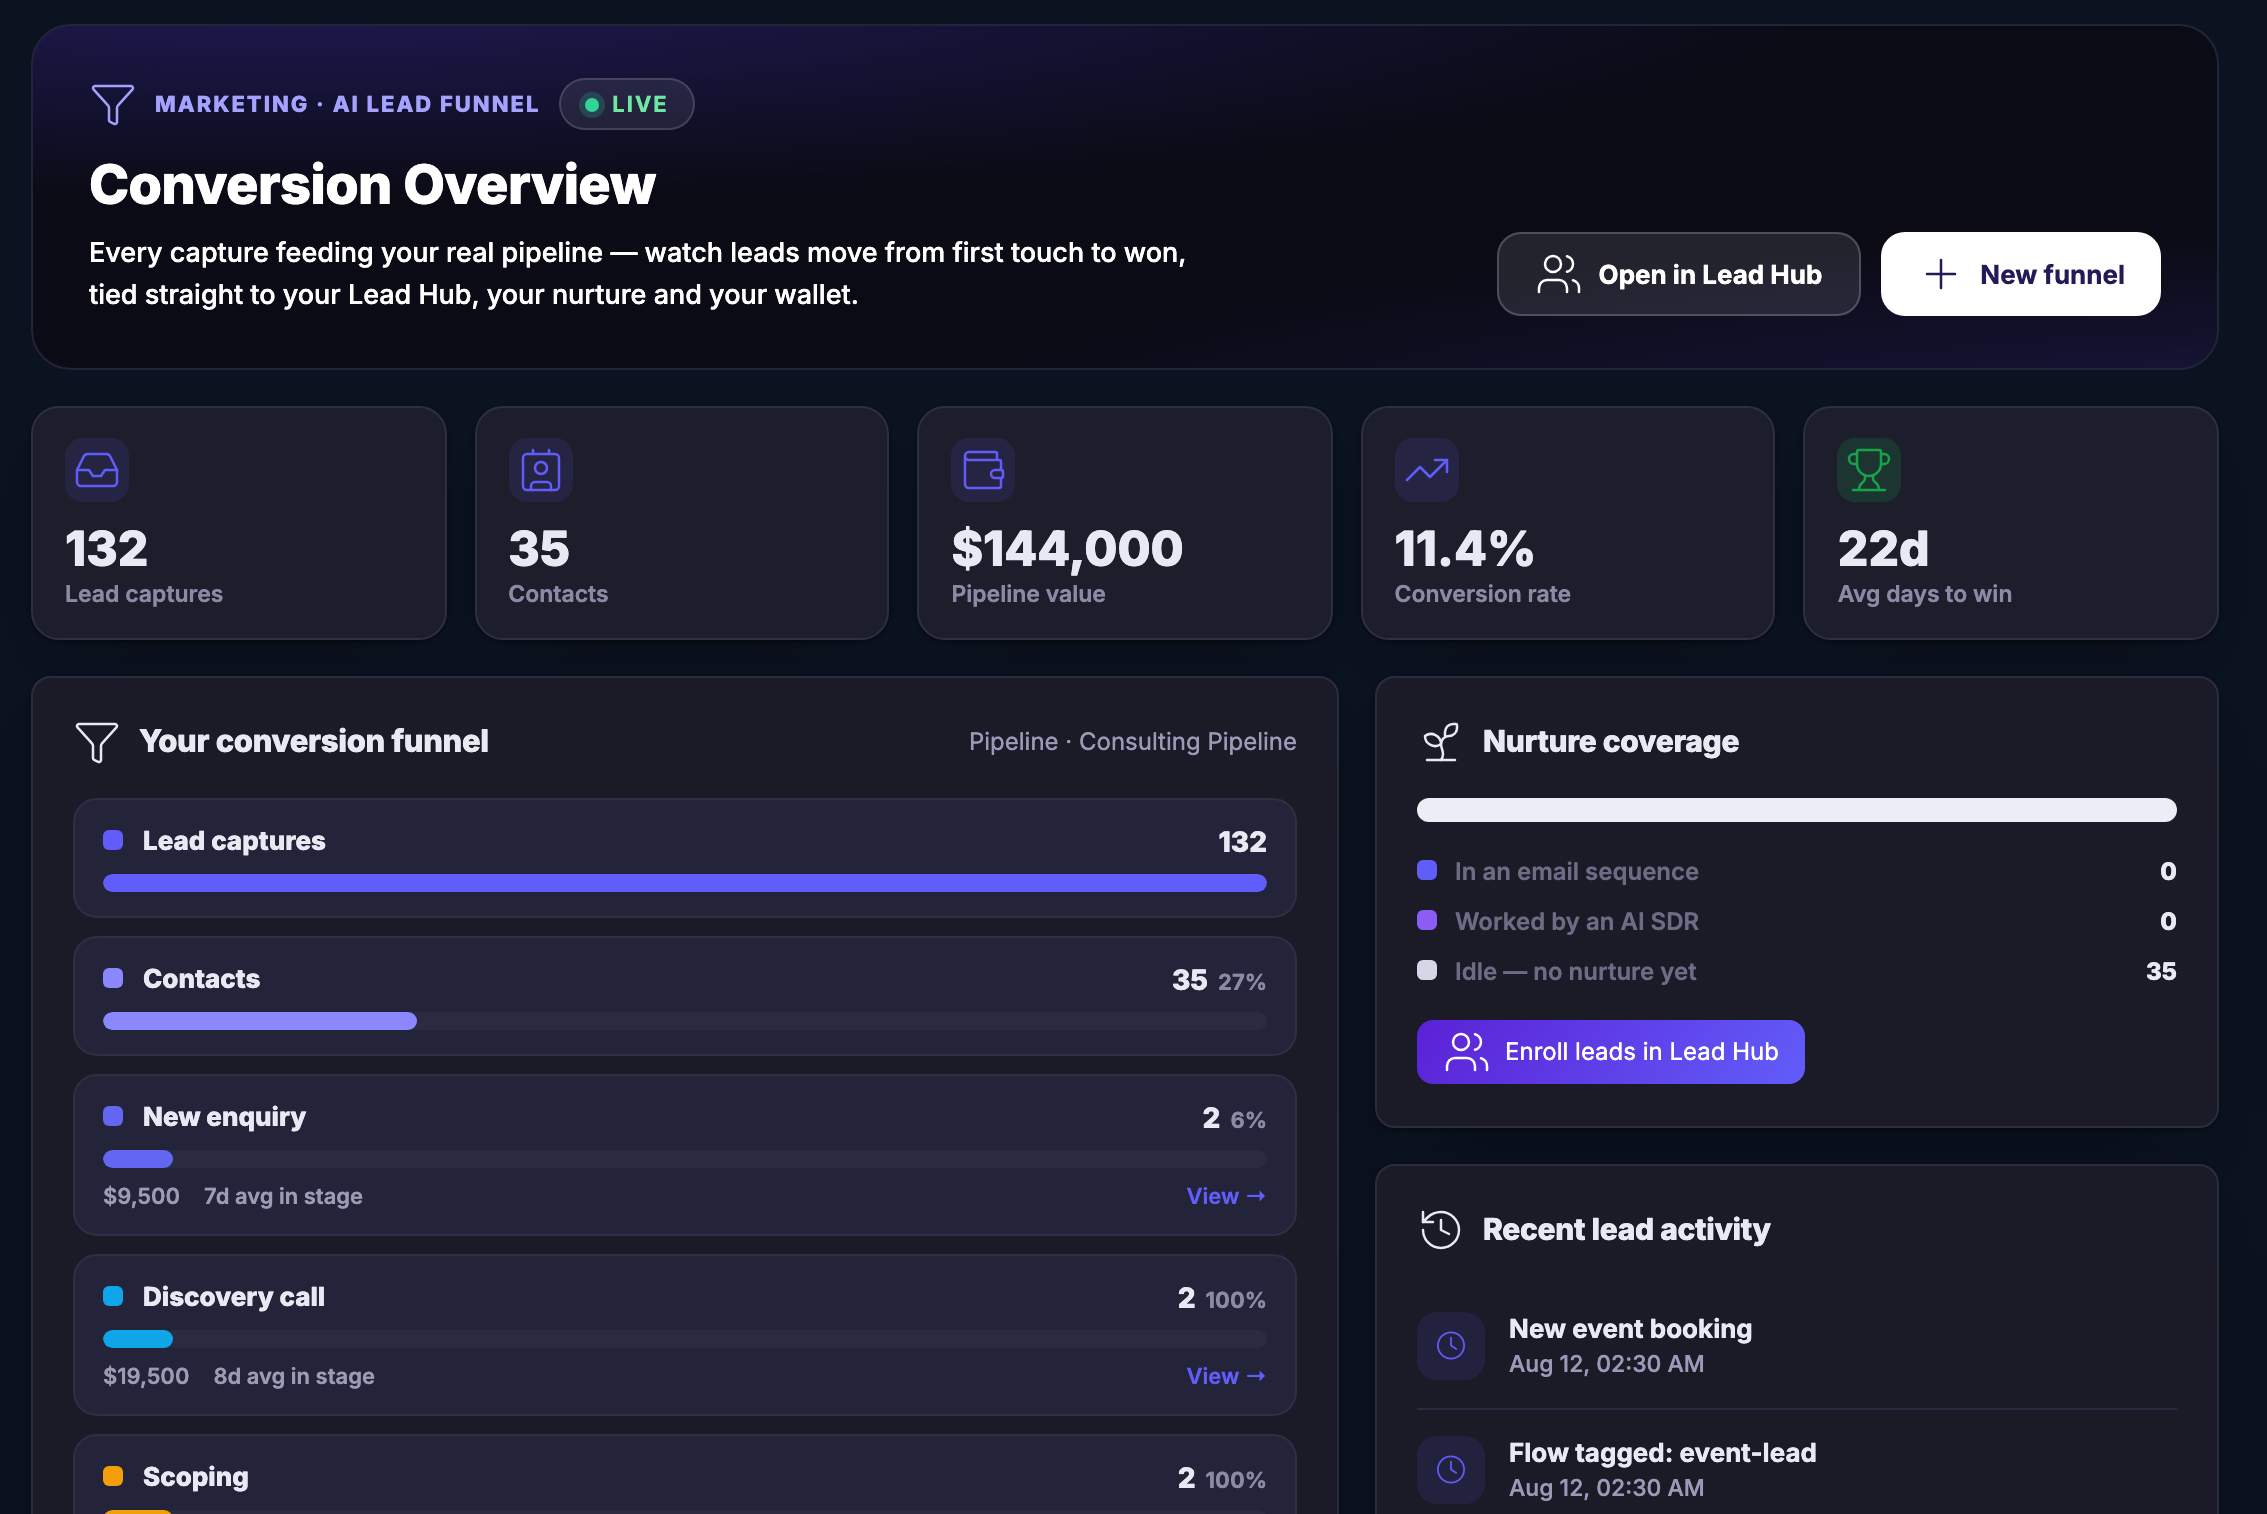This screenshot has height=1514, width=2267.
Task: Click the funnel icon beside Marketing header
Action: [112, 104]
